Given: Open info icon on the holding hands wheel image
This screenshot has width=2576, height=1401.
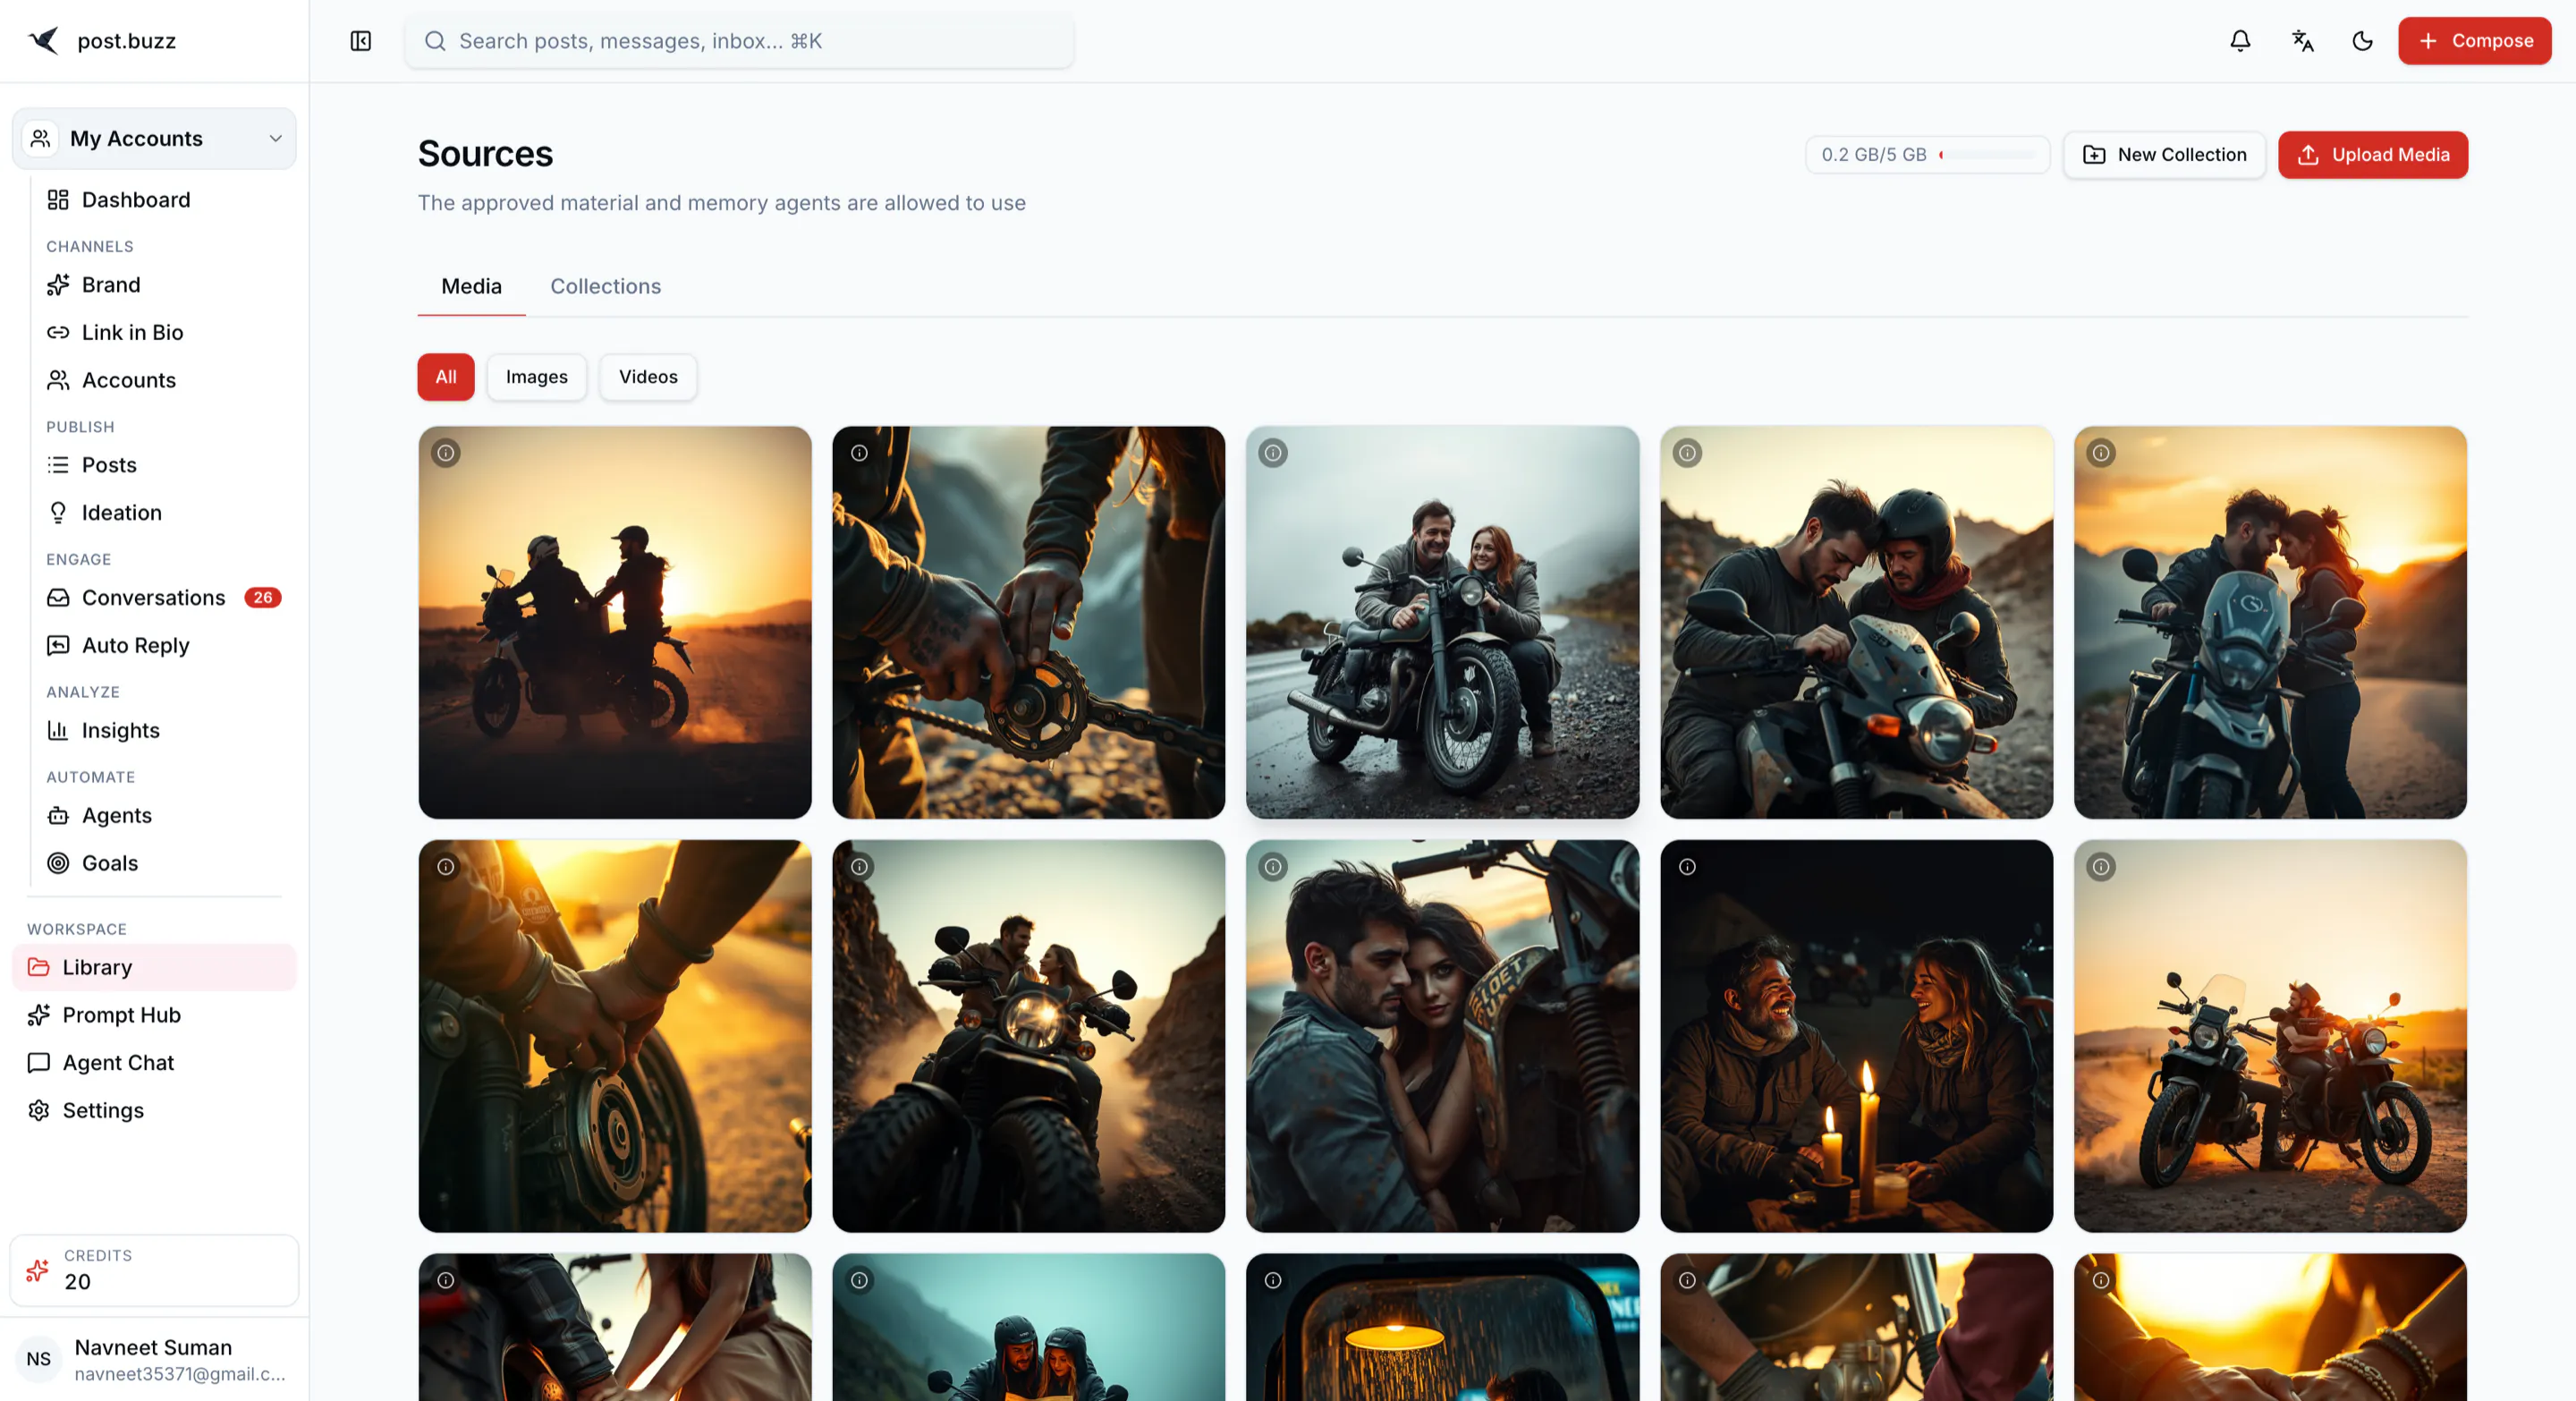Looking at the screenshot, I should click(446, 867).
